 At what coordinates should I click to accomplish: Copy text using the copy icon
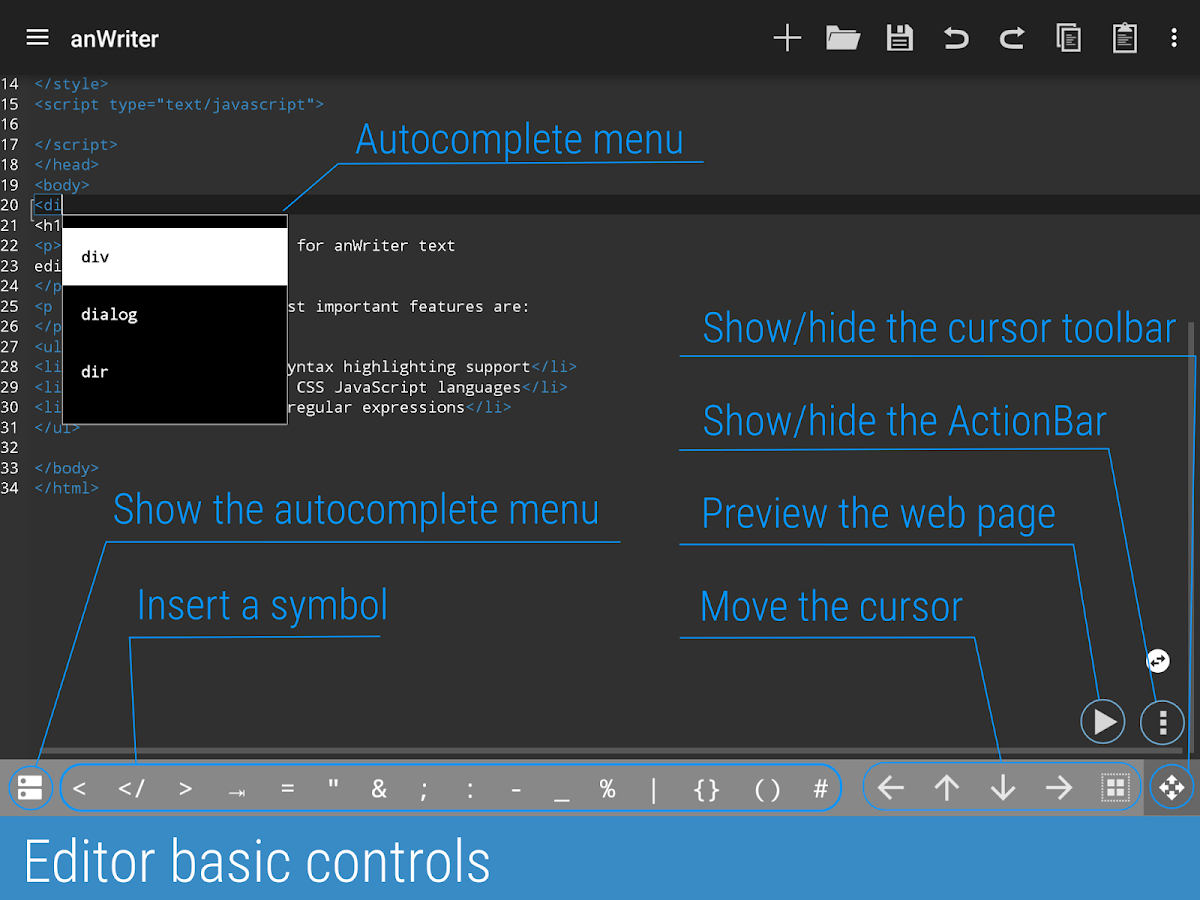pyautogui.click(x=1068, y=38)
